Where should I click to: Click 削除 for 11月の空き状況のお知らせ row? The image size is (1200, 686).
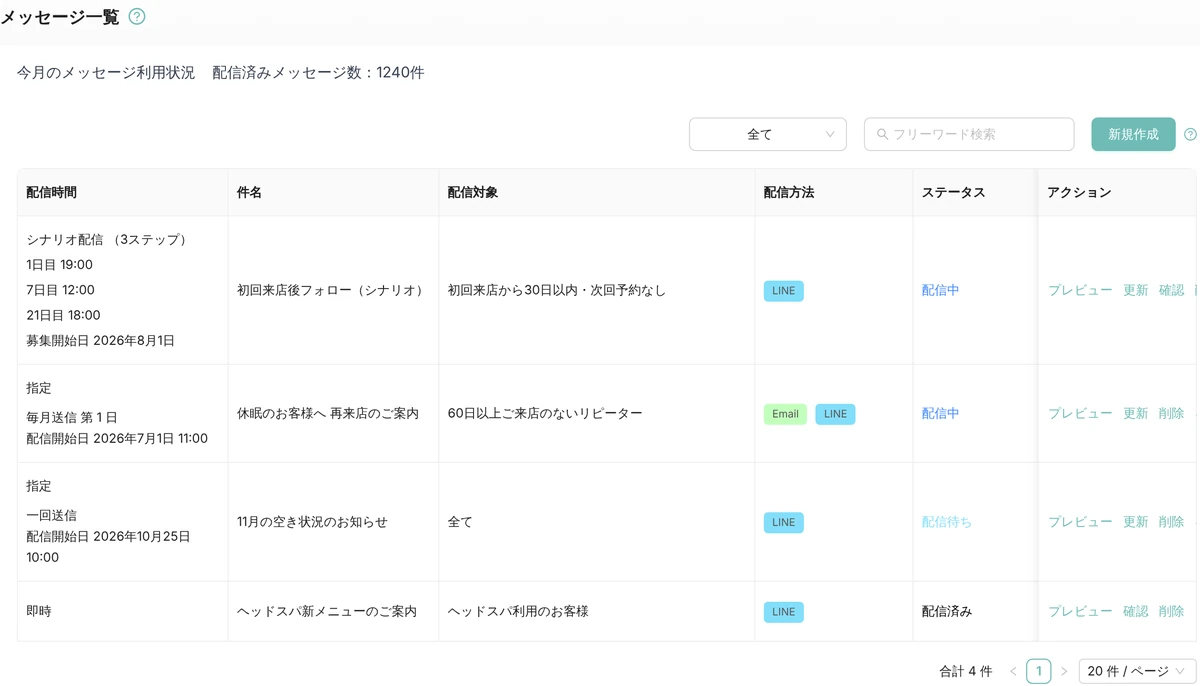tap(1171, 522)
